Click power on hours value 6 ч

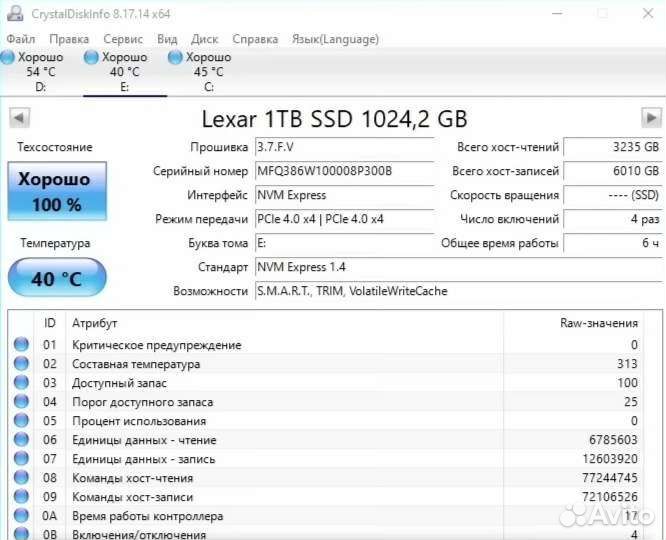tap(612, 243)
